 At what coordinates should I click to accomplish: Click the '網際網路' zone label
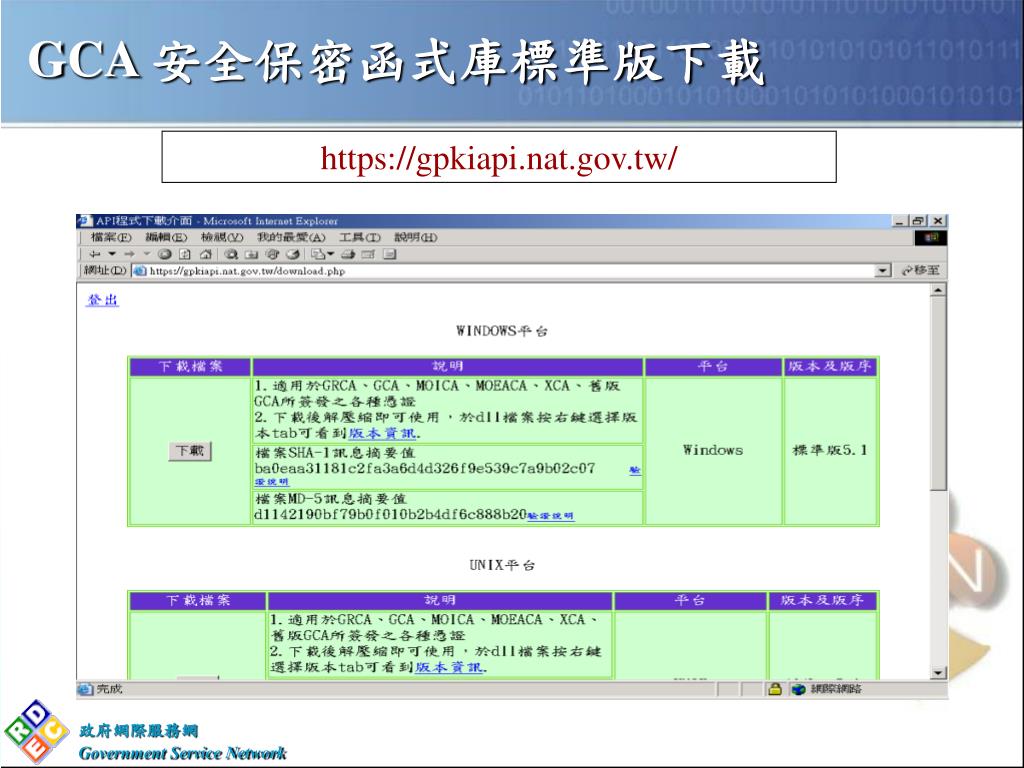(x=836, y=689)
